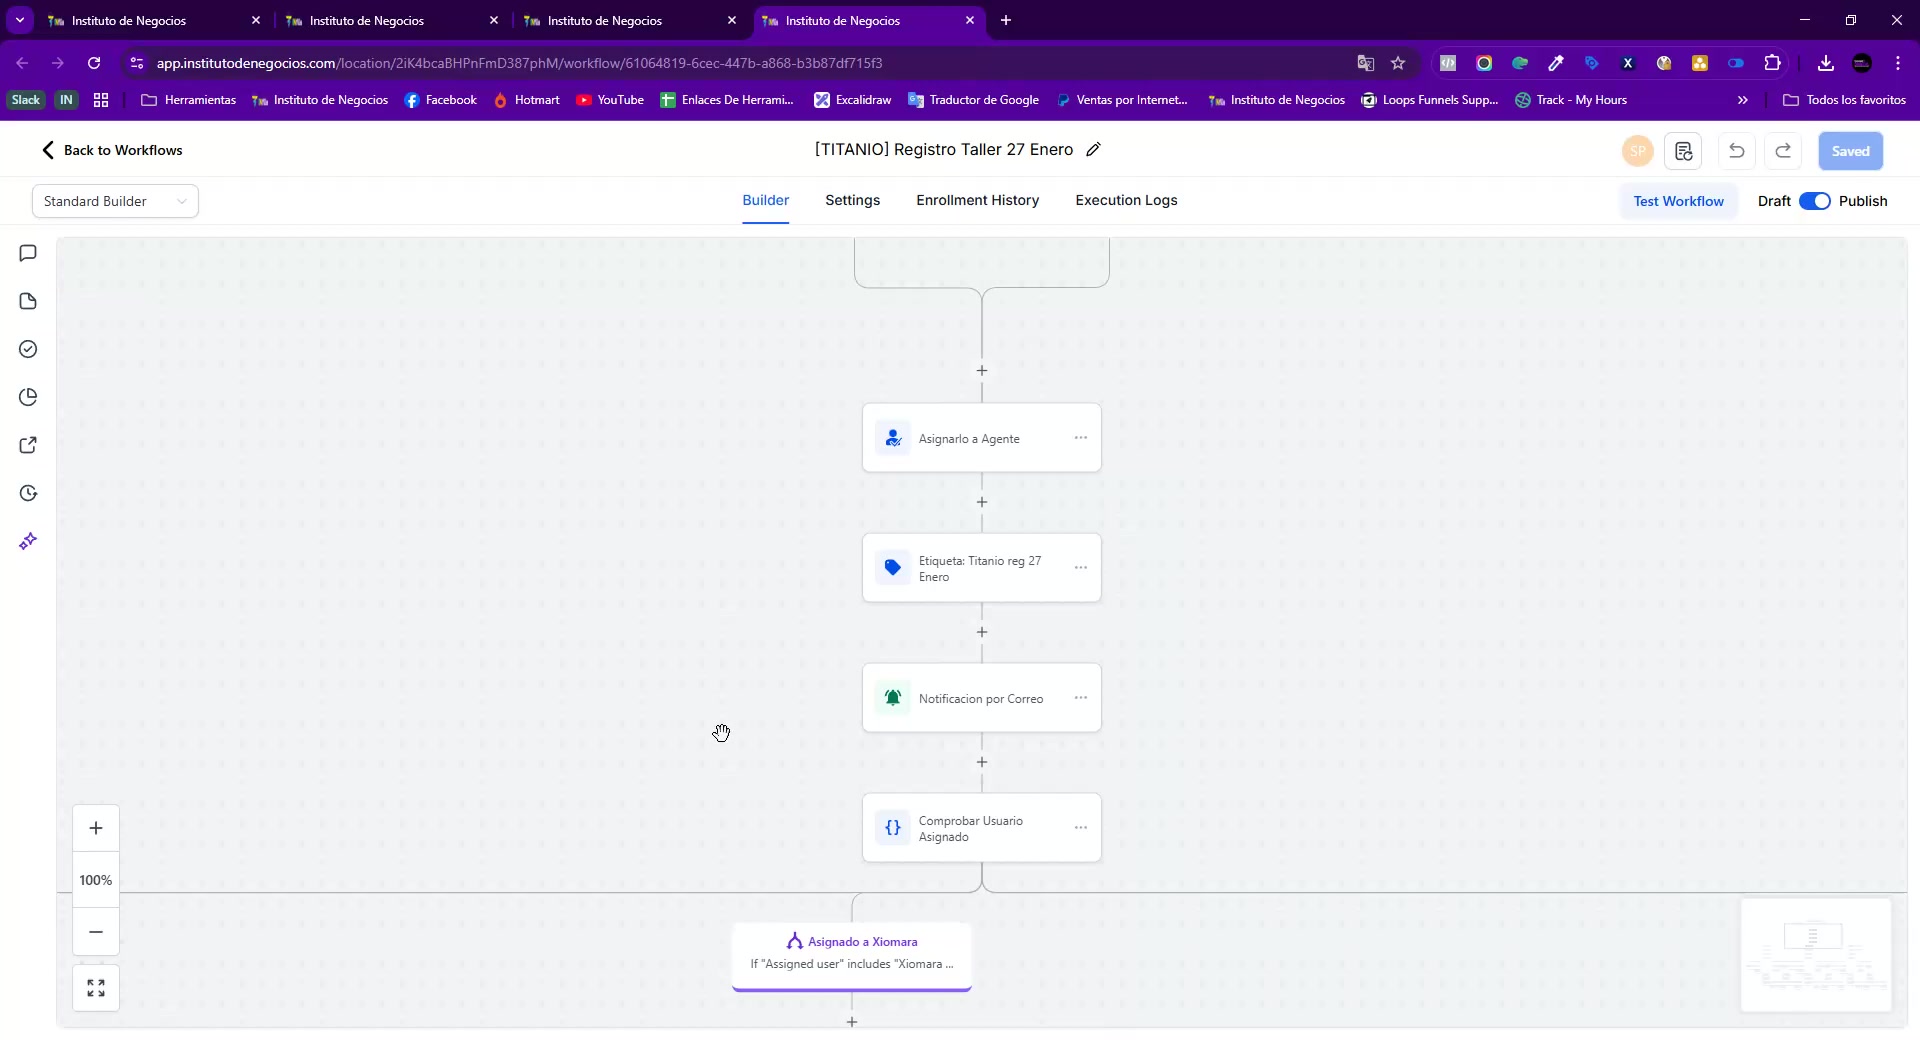Image resolution: width=1920 pixels, height=1040 pixels.
Task: Click the workflow minimap thumbnail
Action: coord(1815,955)
